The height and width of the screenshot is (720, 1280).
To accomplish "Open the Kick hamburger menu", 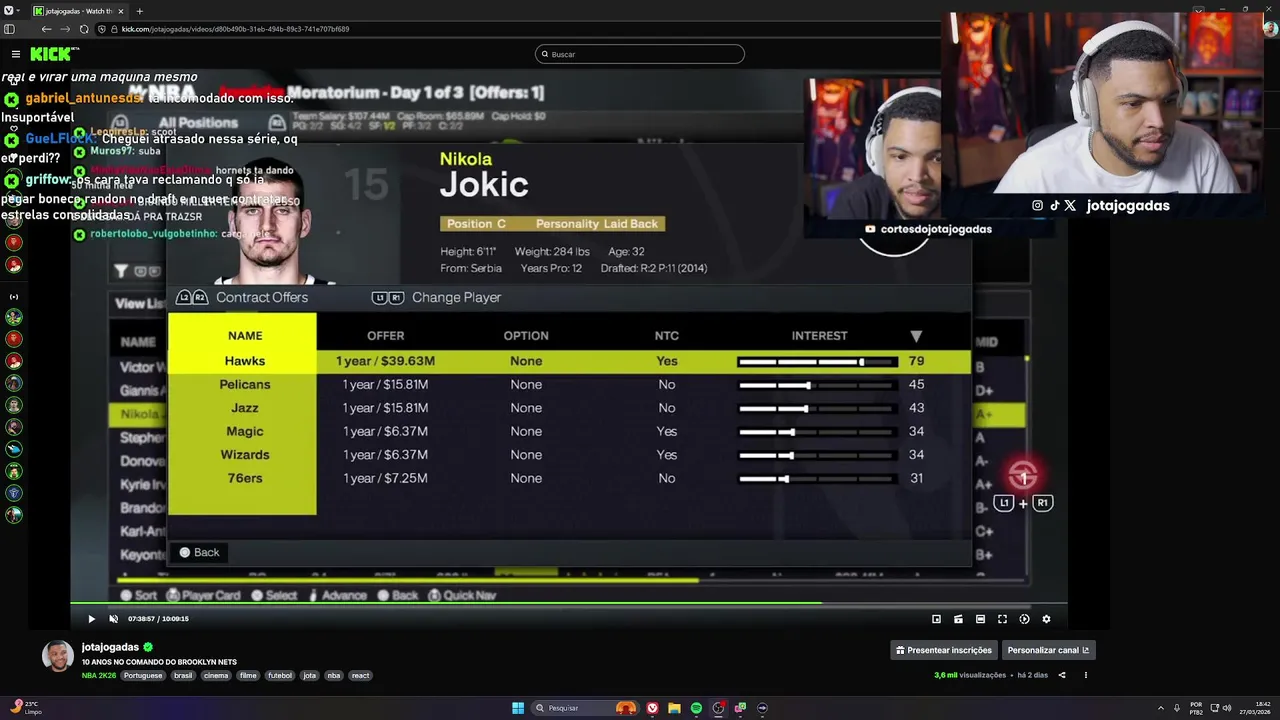I will pos(16,54).
